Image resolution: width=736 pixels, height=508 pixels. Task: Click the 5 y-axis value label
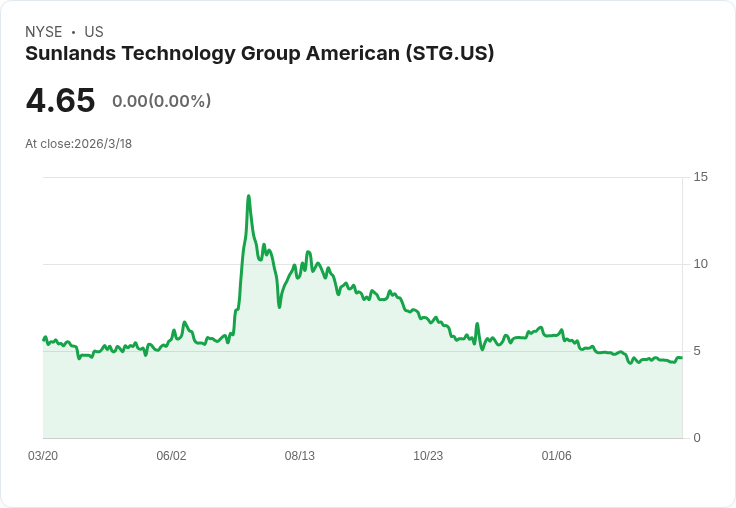(697, 351)
